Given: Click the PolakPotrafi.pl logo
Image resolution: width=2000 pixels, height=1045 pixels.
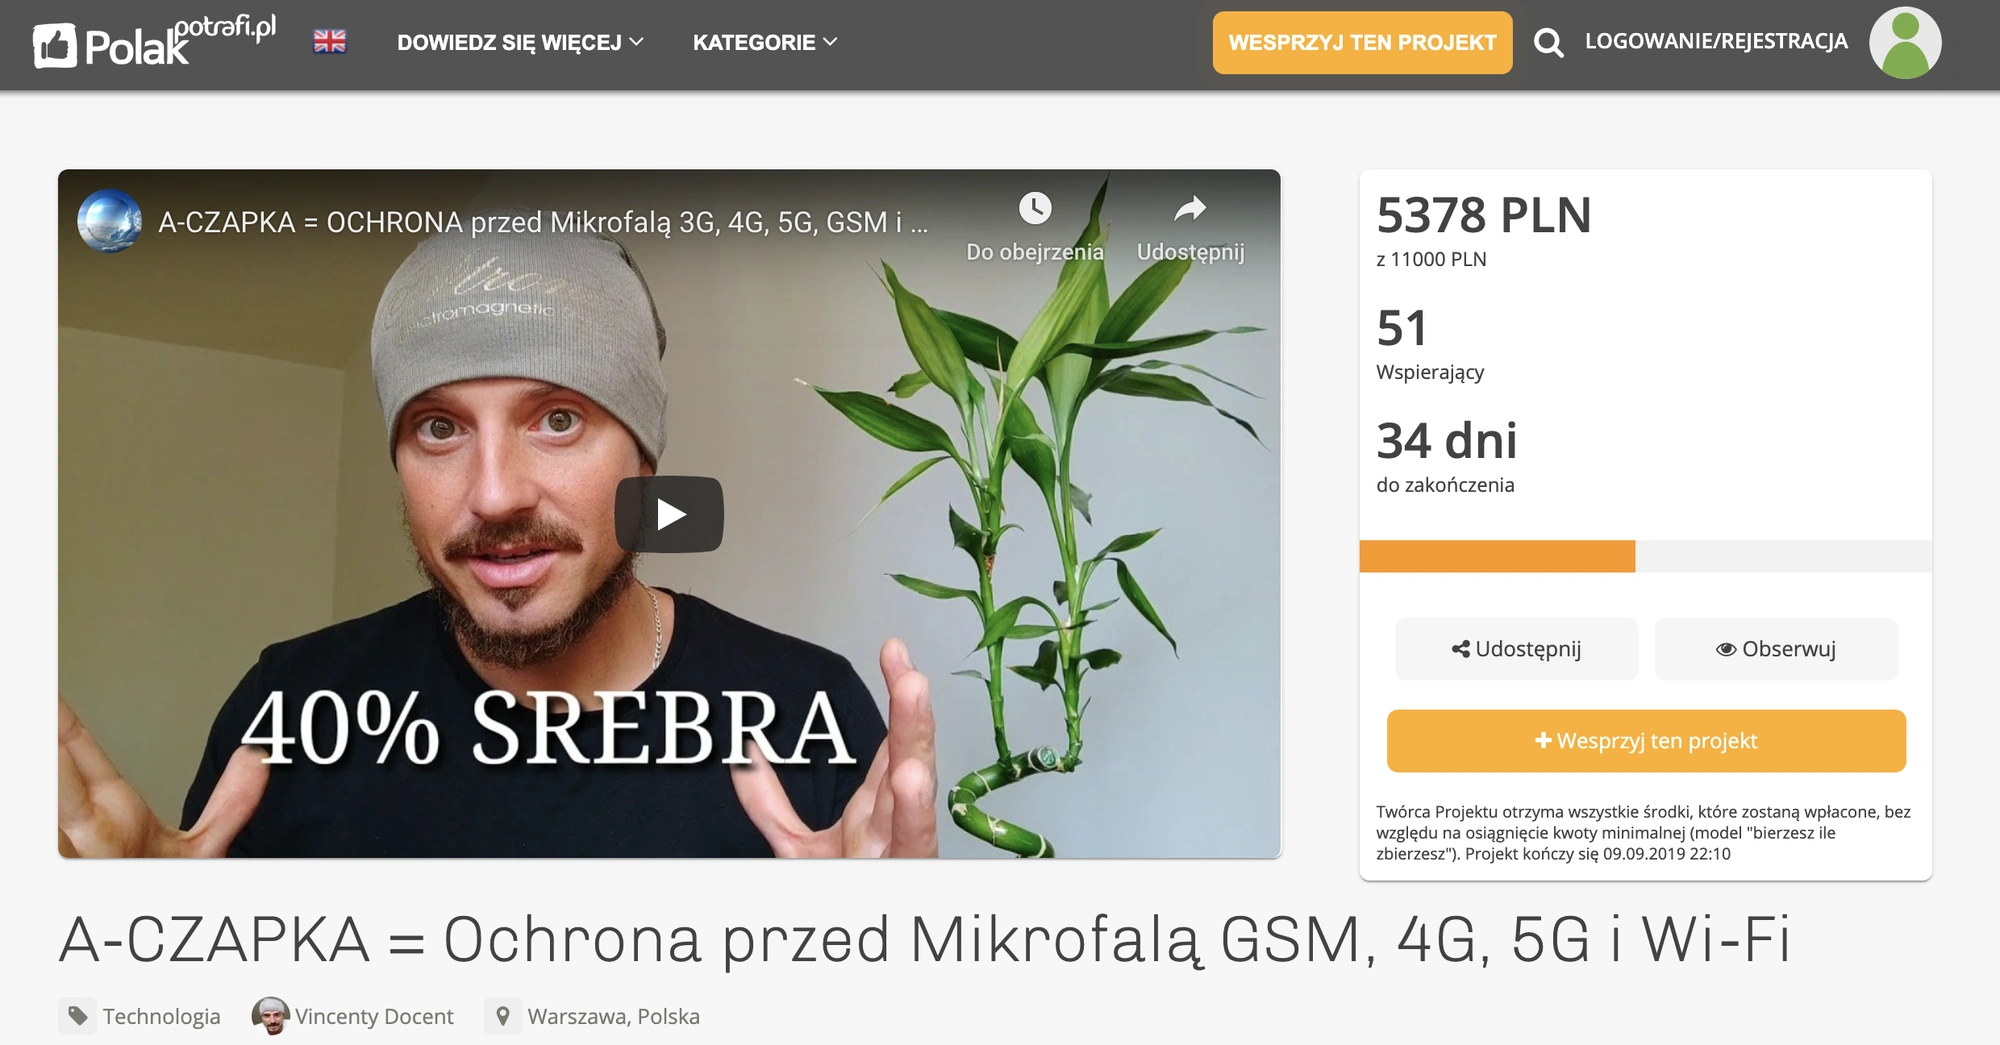Looking at the screenshot, I should point(155,42).
